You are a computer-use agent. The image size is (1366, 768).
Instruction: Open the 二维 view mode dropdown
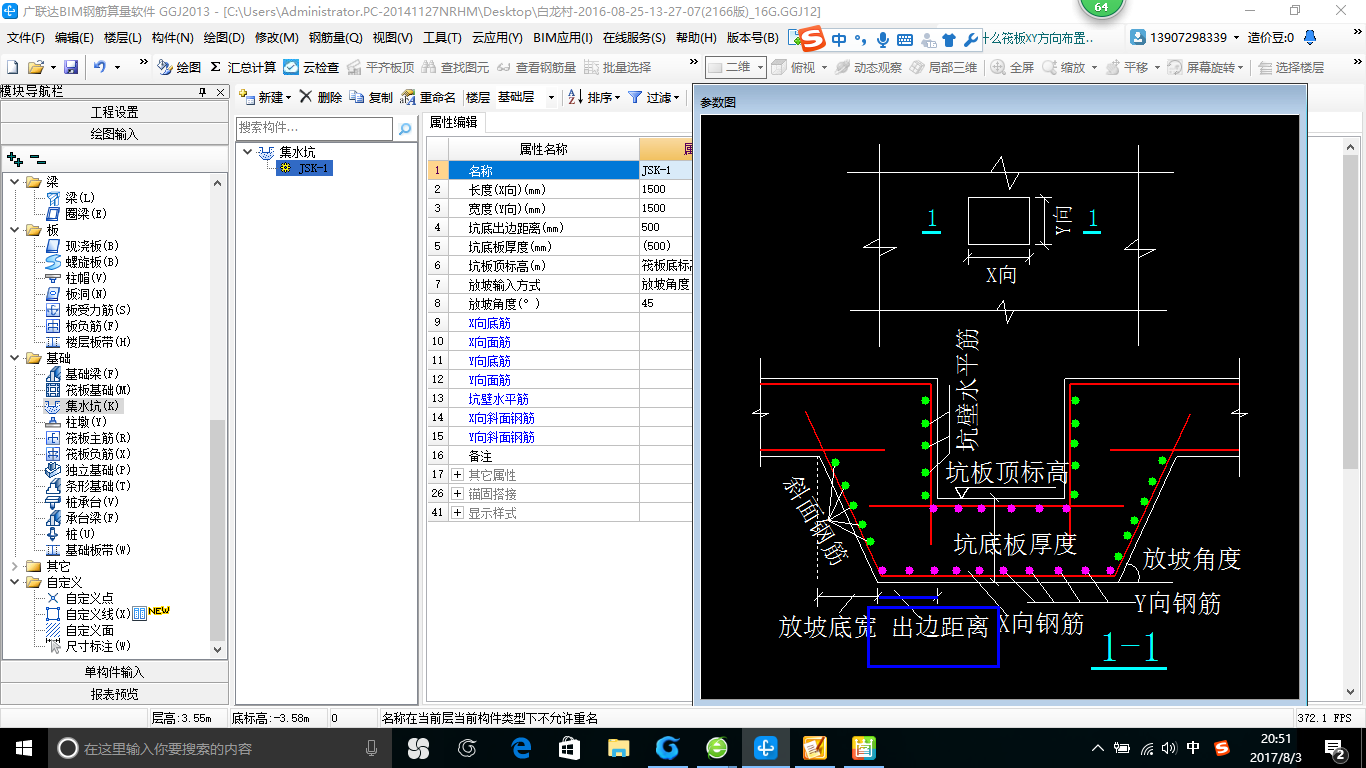pyautogui.click(x=735, y=67)
